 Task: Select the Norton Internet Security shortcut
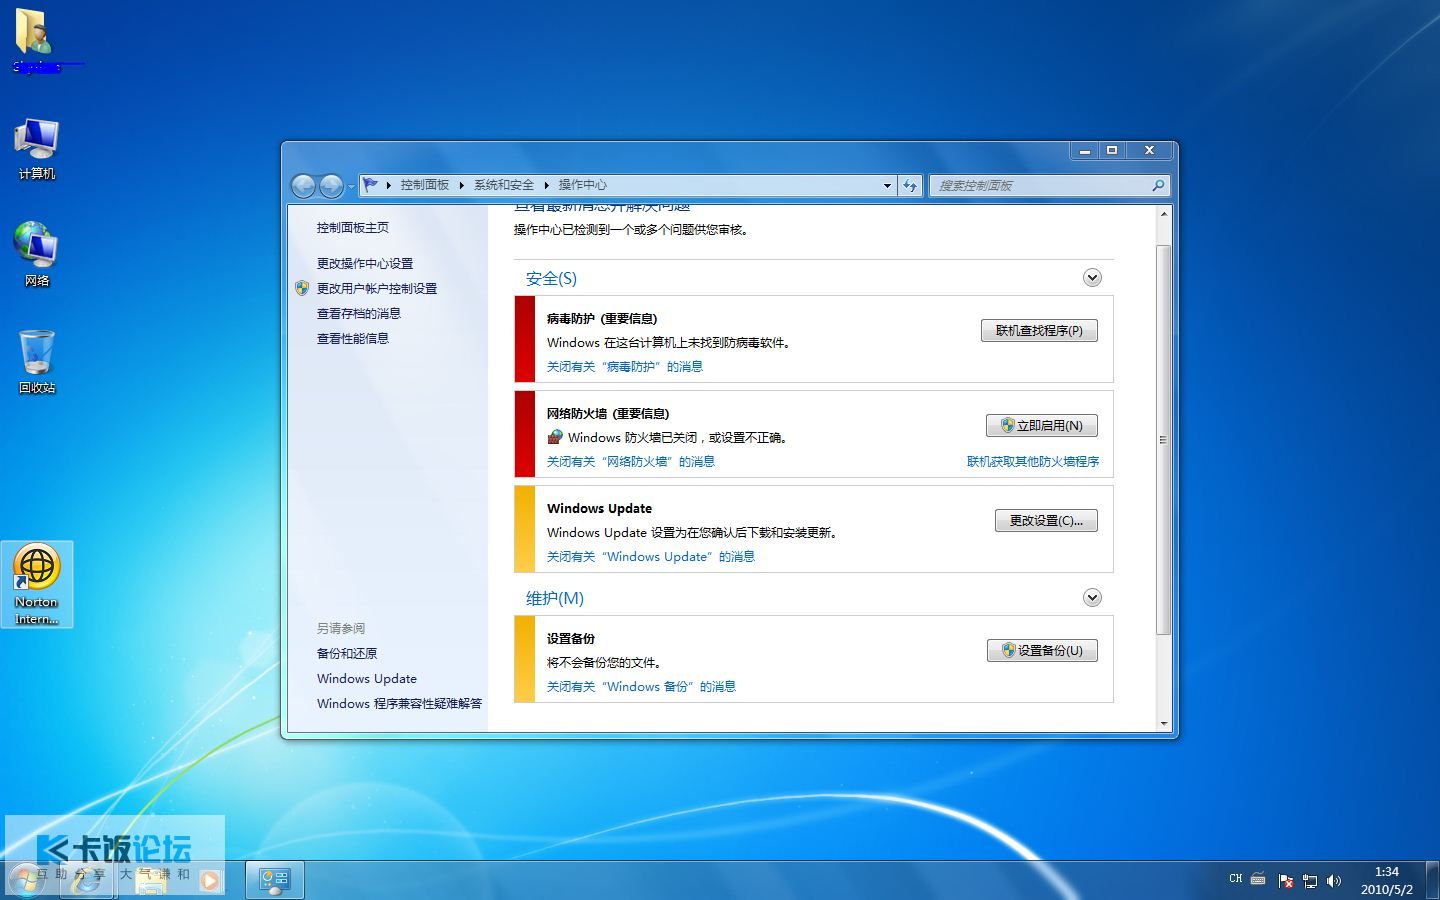click(x=37, y=584)
